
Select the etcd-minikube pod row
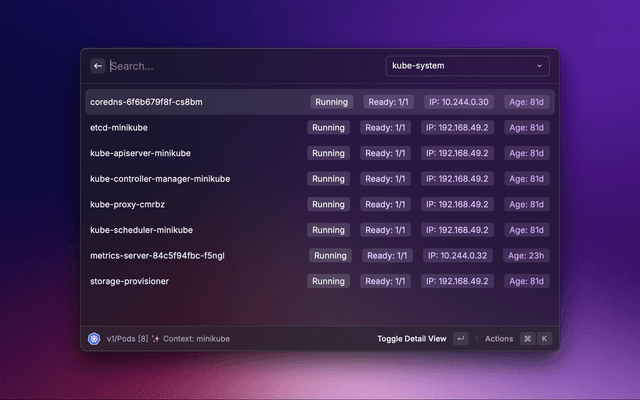tap(127, 128)
